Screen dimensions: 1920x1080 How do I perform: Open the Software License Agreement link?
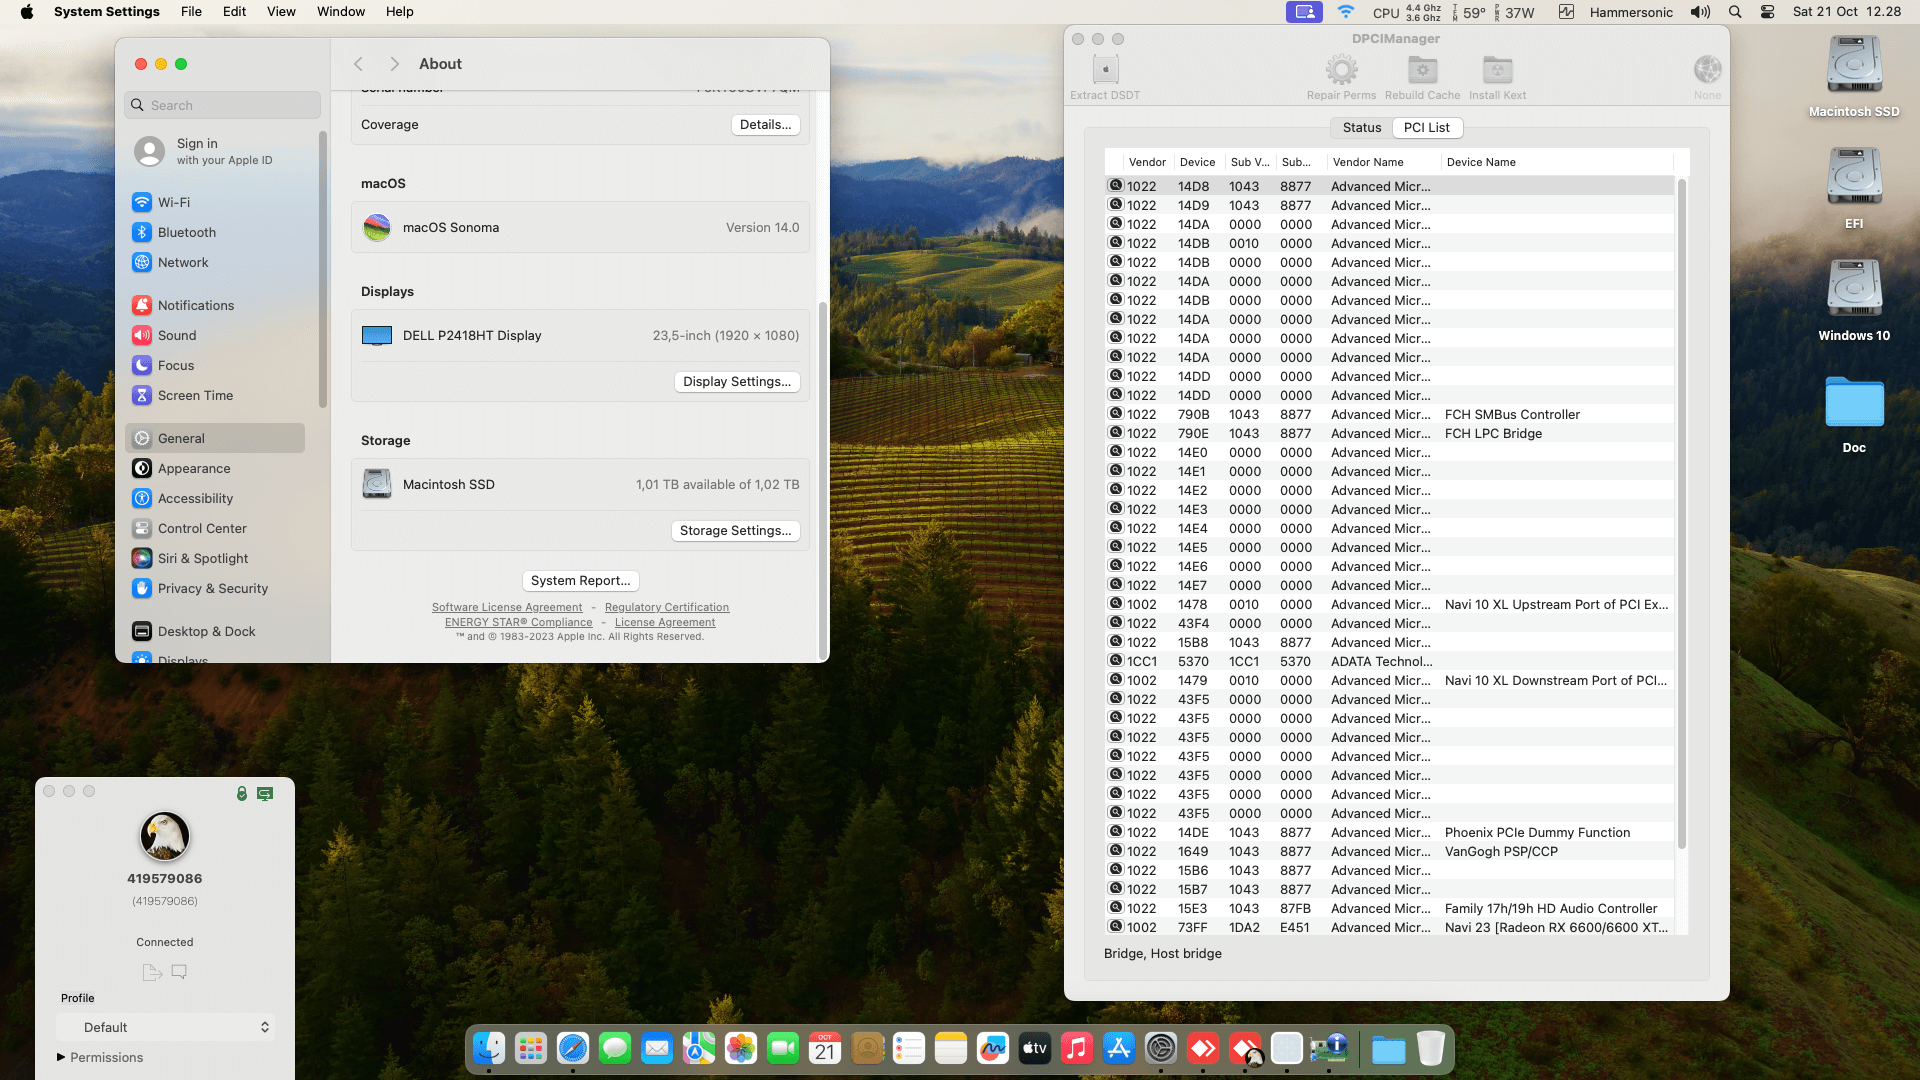507,608
